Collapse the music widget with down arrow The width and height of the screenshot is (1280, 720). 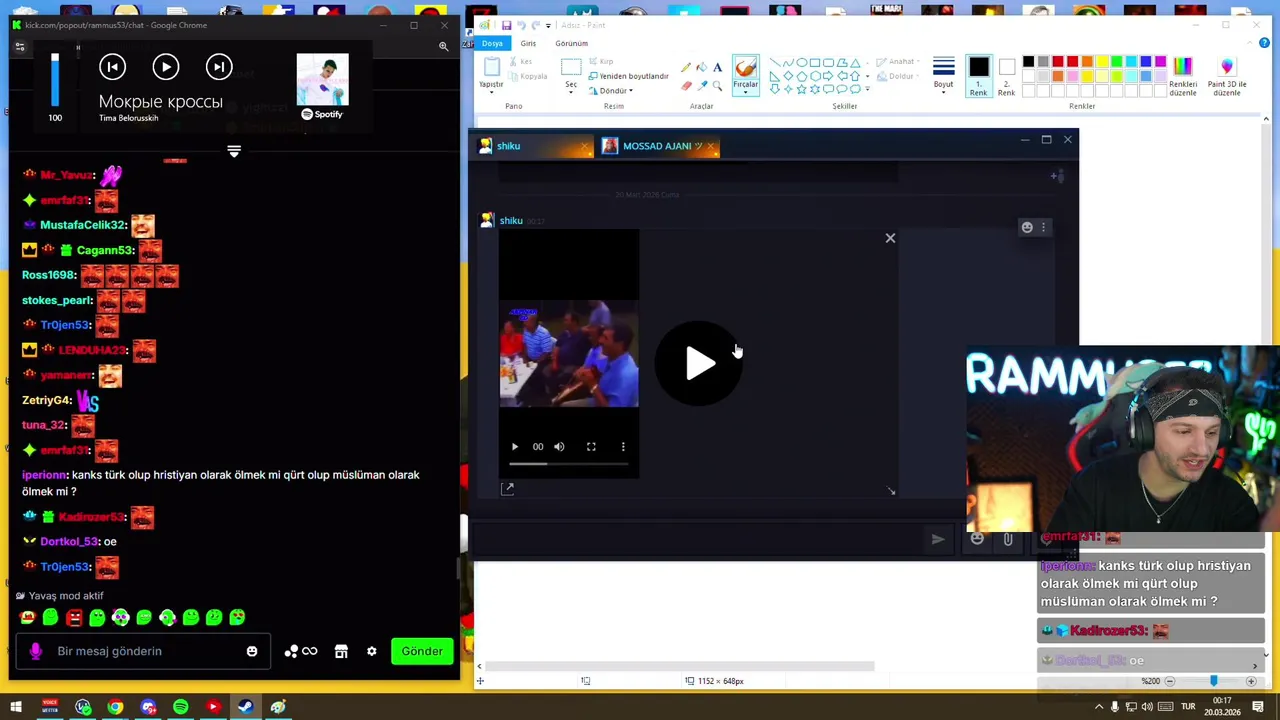(234, 151)
